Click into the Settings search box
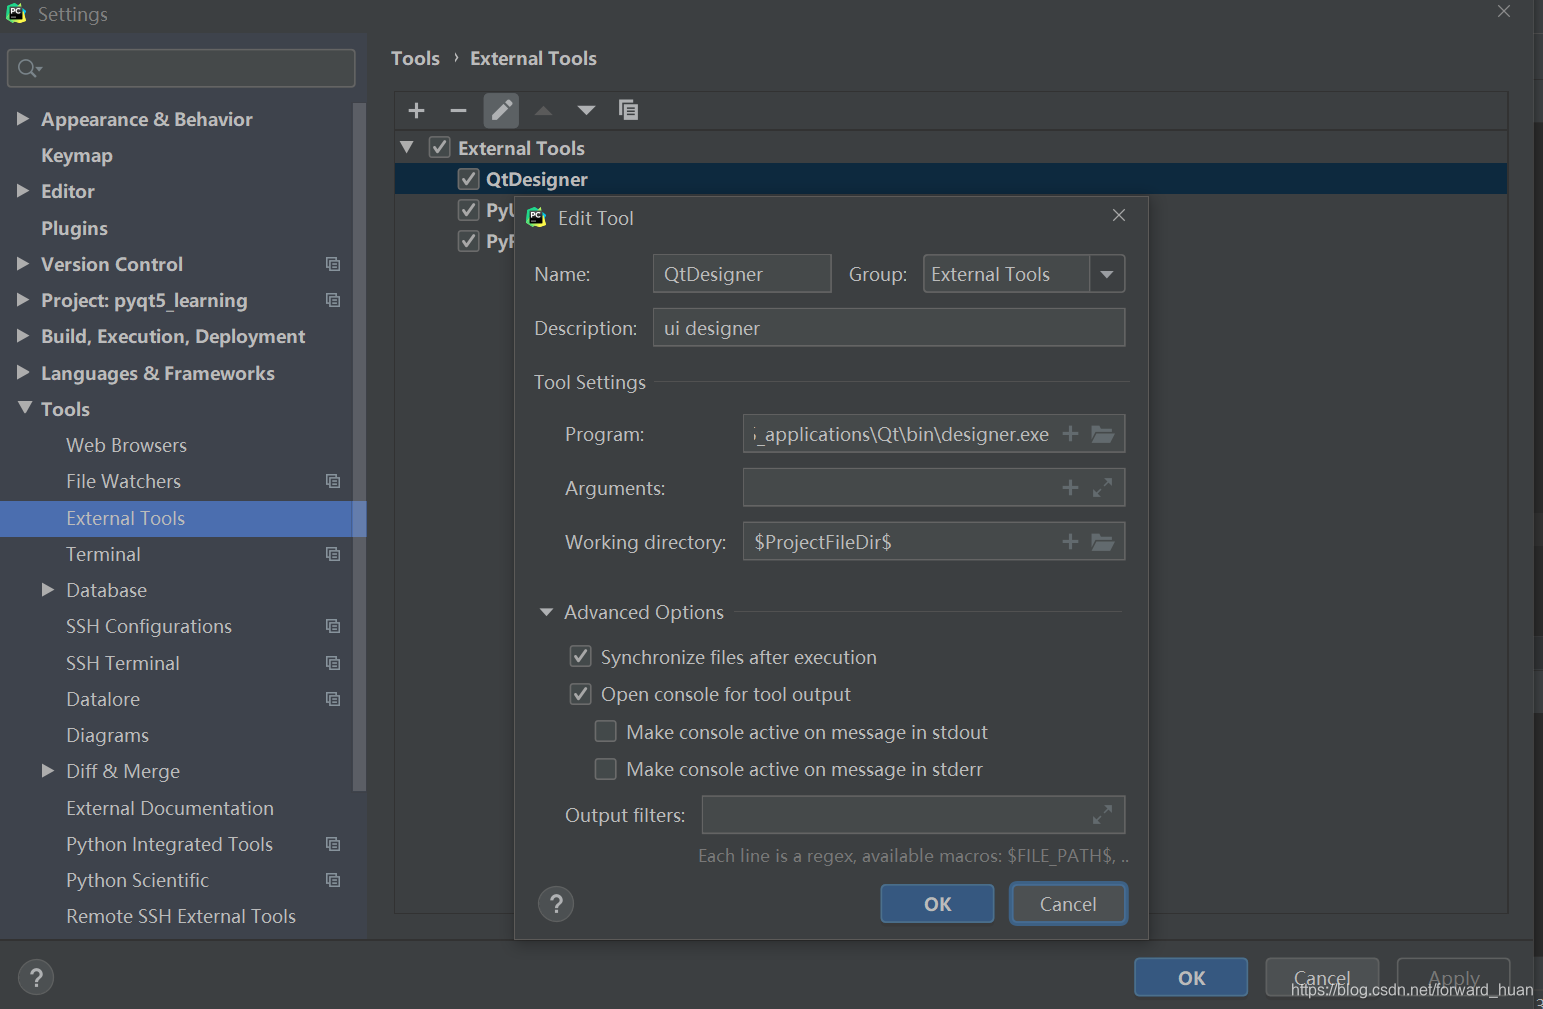The image size is (1543, 1009). pyautogui.click(x=181, y=68)
